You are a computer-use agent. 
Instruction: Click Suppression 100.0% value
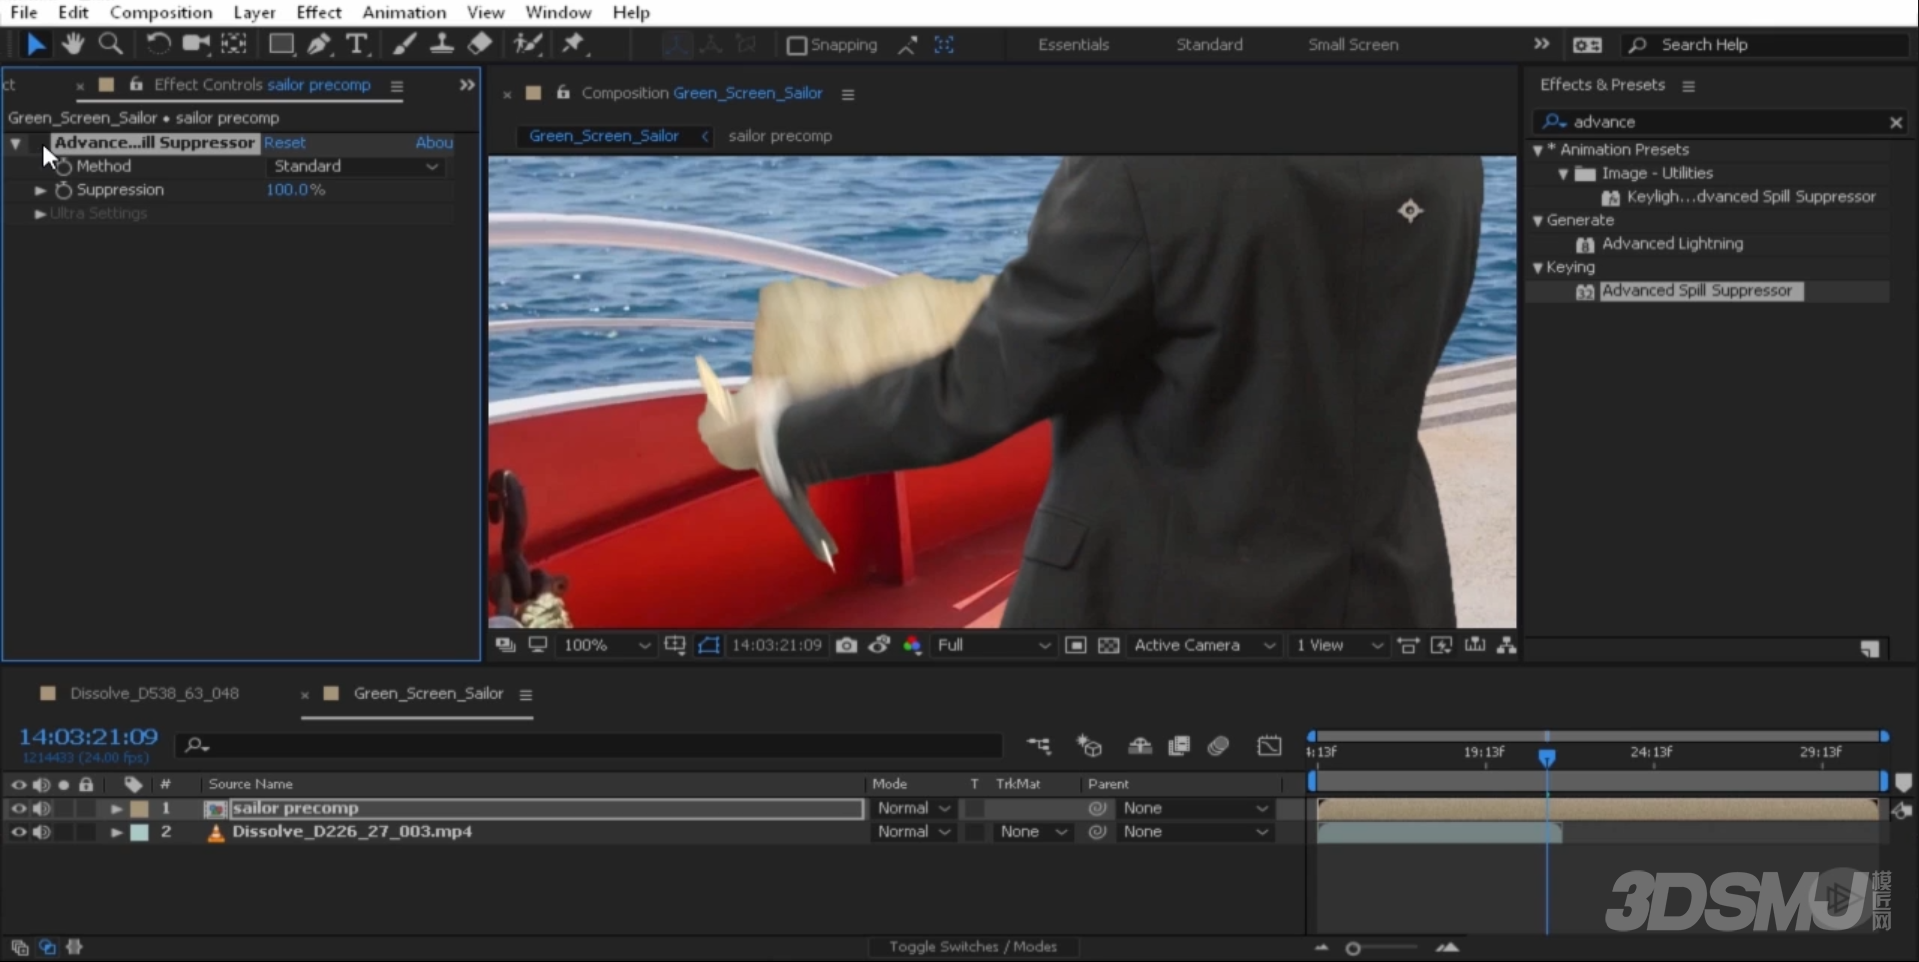click(x=295, y=190)
